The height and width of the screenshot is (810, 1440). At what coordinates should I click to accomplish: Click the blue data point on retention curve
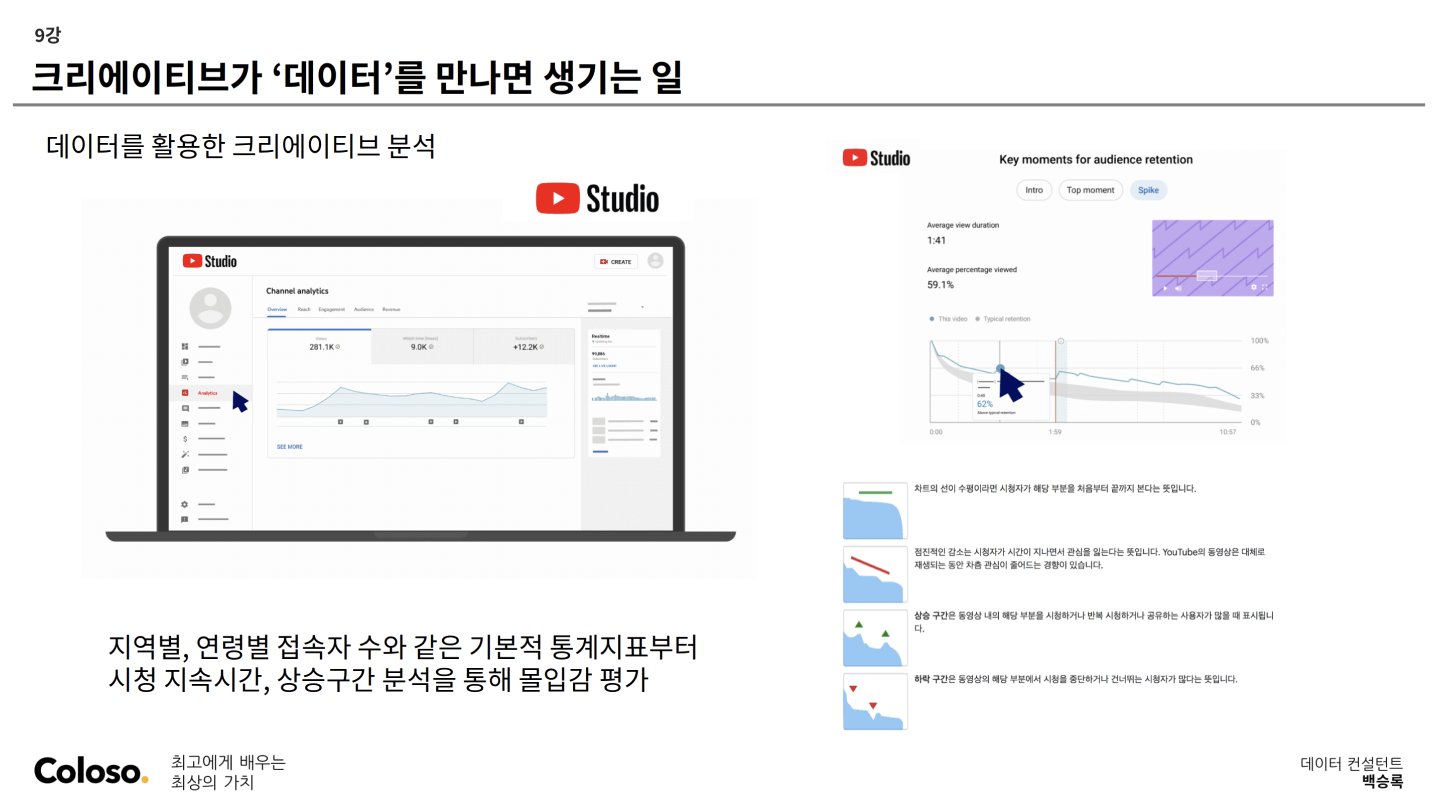coord(1000,368)
